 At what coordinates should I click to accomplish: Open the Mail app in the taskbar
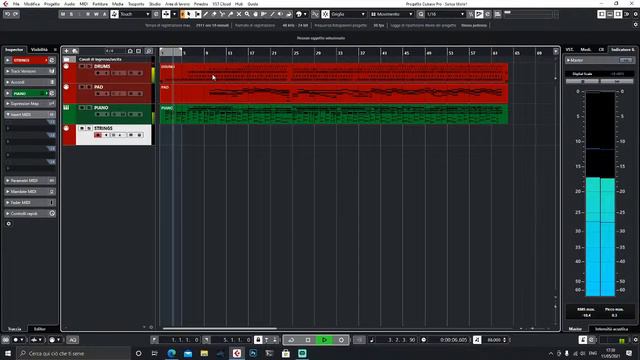click(188, 353)
